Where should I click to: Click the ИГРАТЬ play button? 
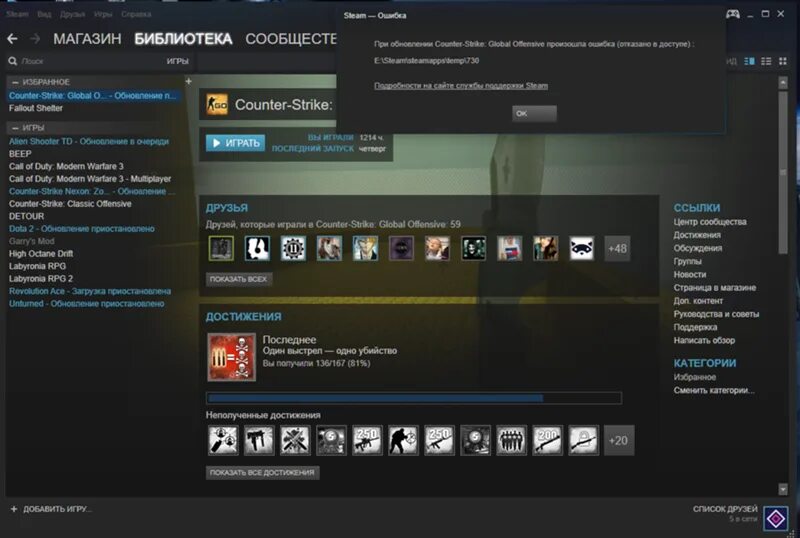pos(235,143)
